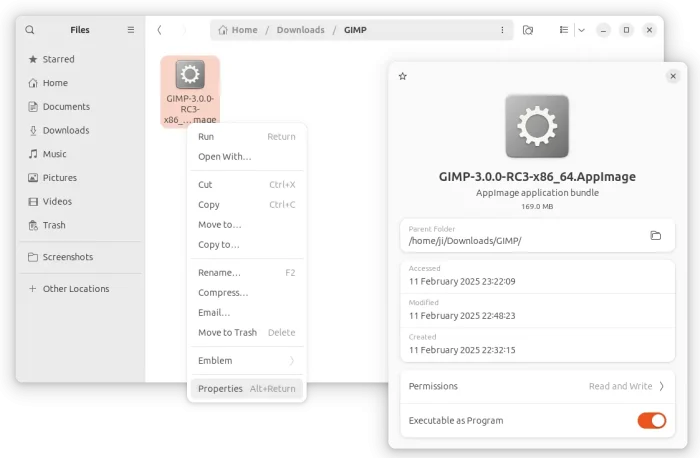The width and height of the screenshot is (700, 458).
Task: Click Downloads in the path bar
Action: (300, 30)
